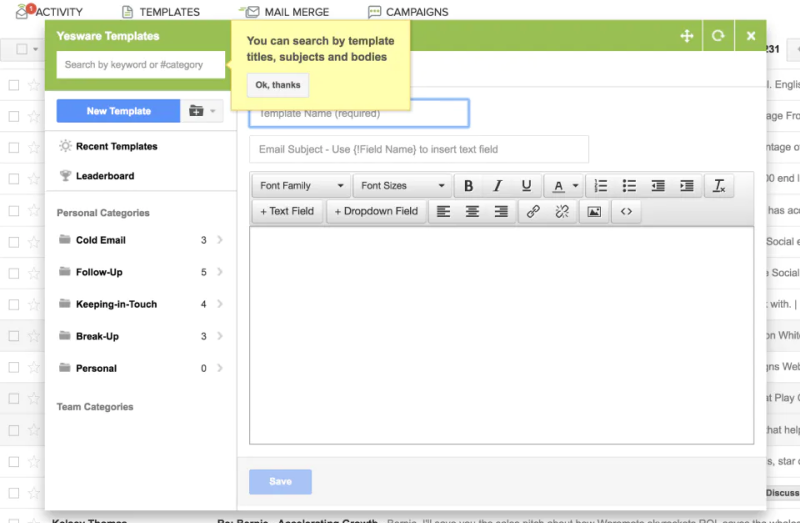
Task: Expand the Break-Up category chevron
Action: (x=220, y=336)
